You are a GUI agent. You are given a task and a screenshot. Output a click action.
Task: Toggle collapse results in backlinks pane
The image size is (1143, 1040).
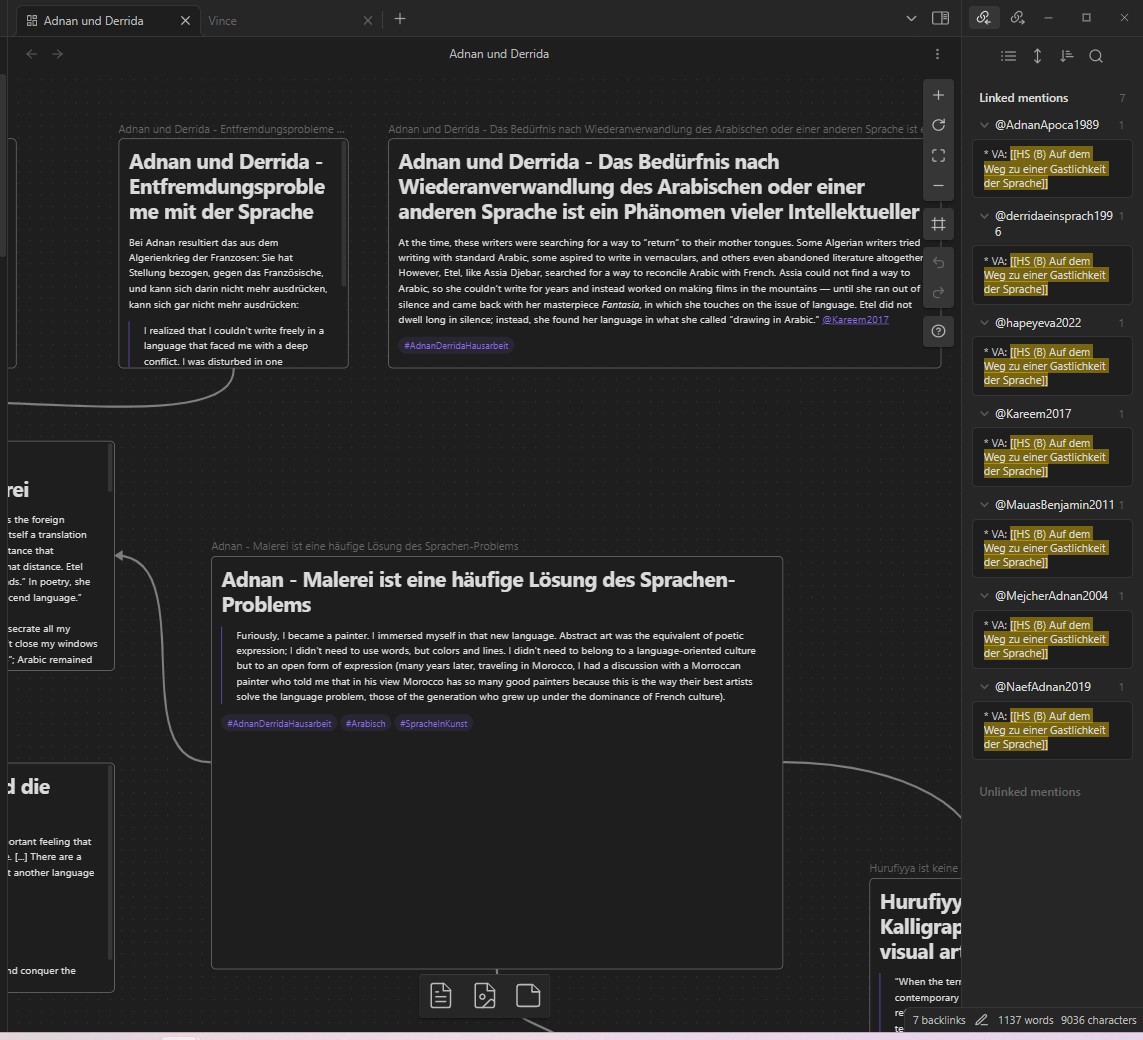[x=1008, y=56]
